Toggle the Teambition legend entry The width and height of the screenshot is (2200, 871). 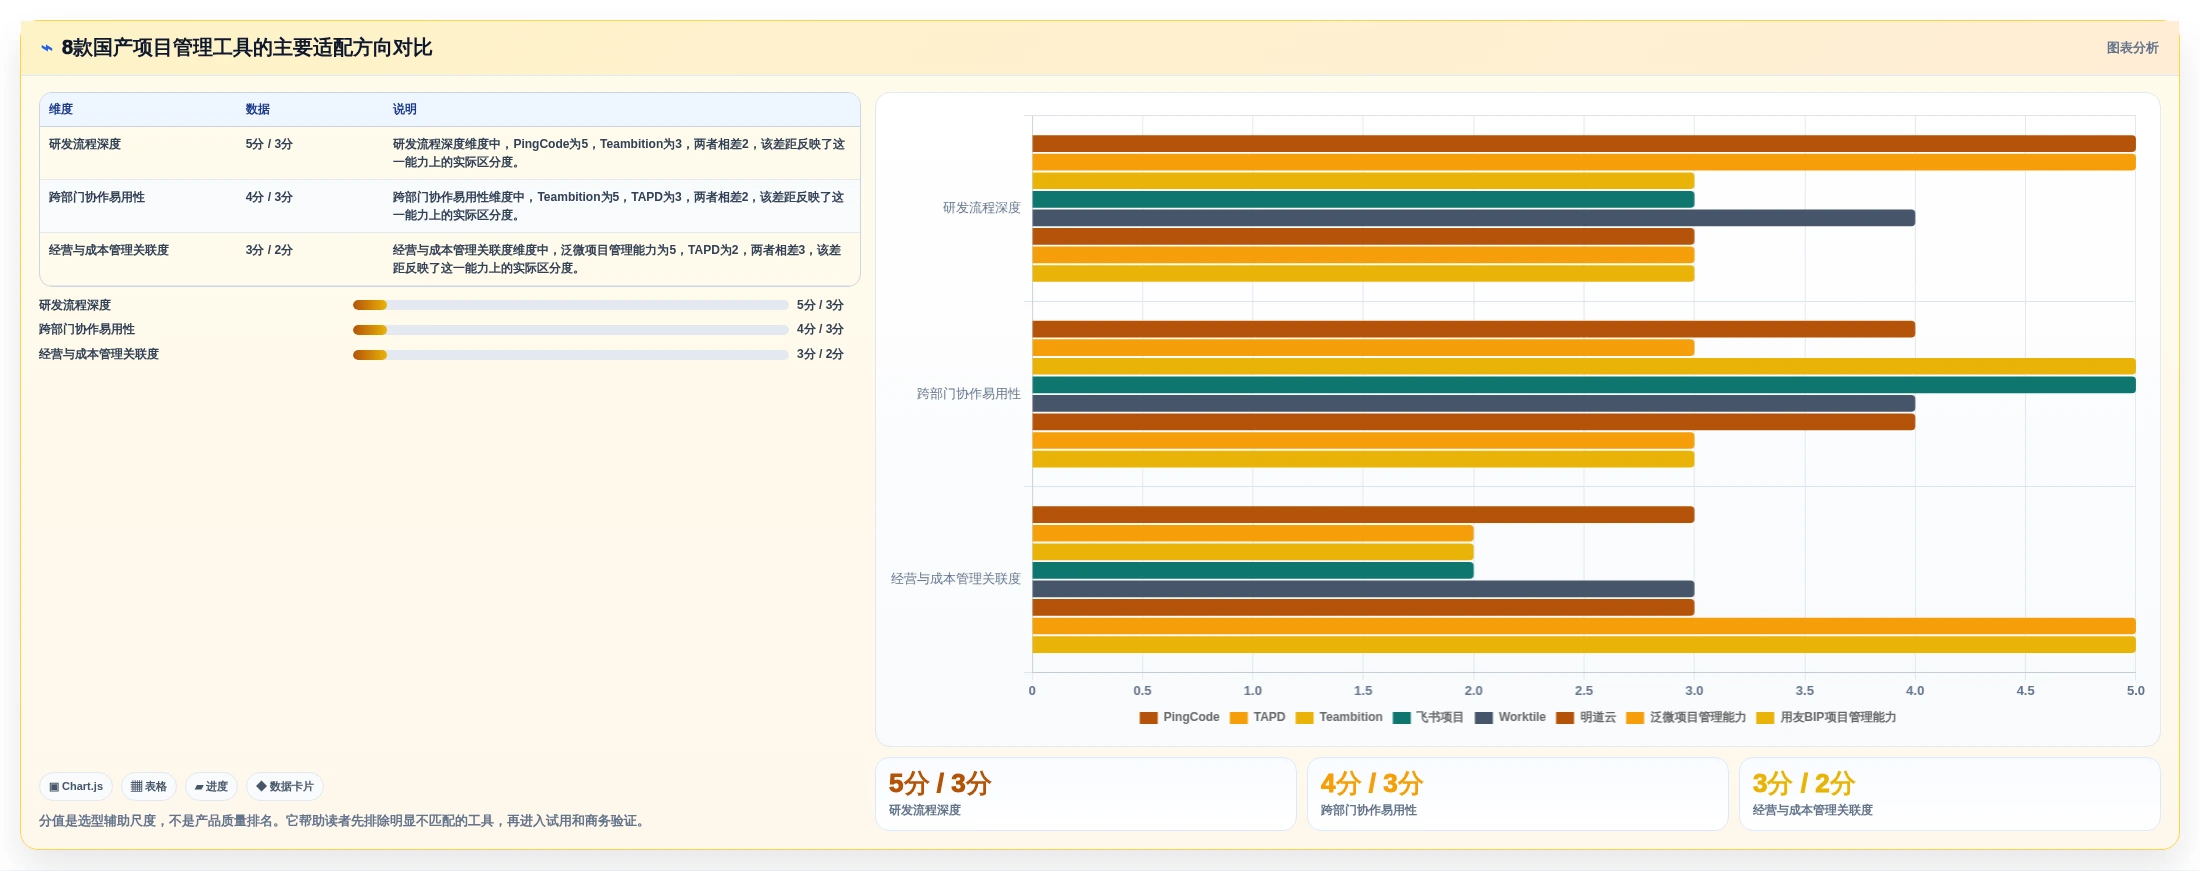[x=1339, y=717]
